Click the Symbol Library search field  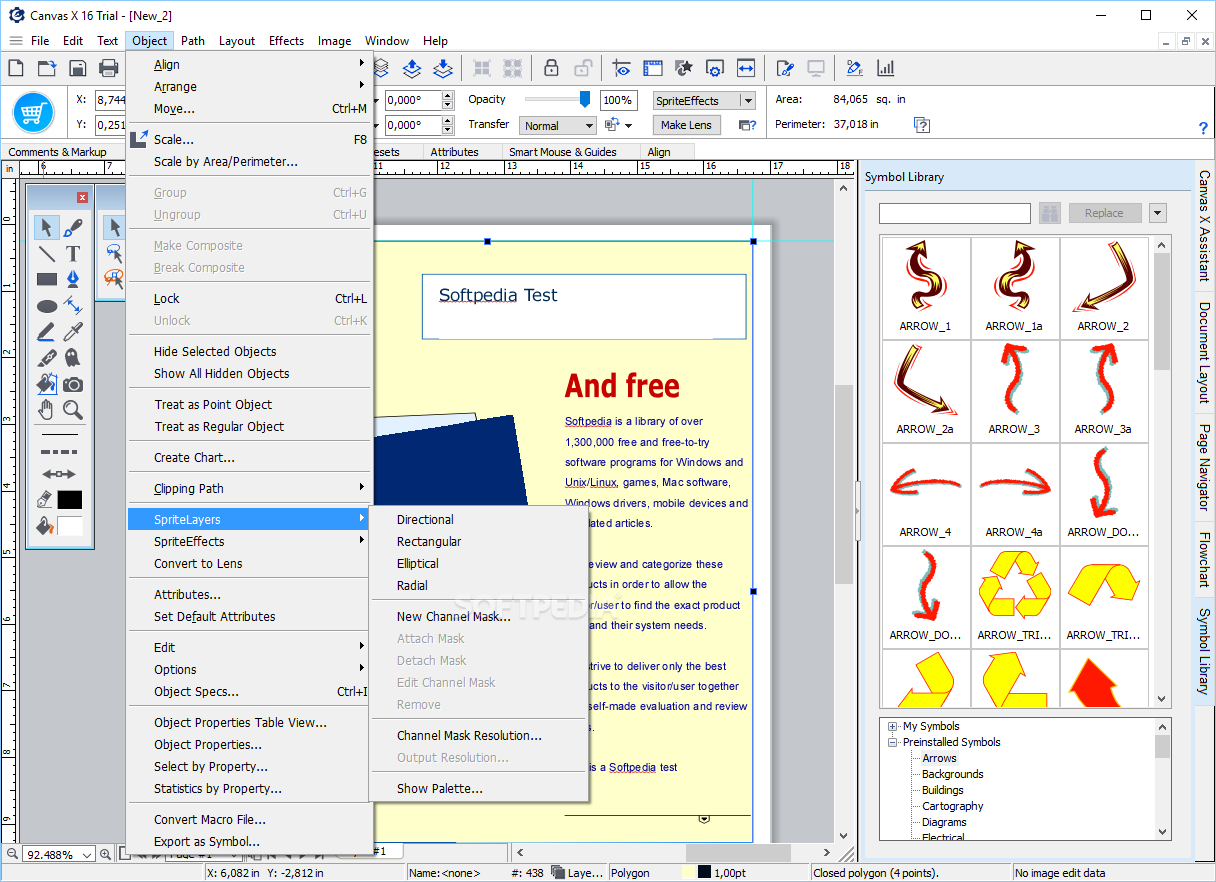click(x=954, y=213)
